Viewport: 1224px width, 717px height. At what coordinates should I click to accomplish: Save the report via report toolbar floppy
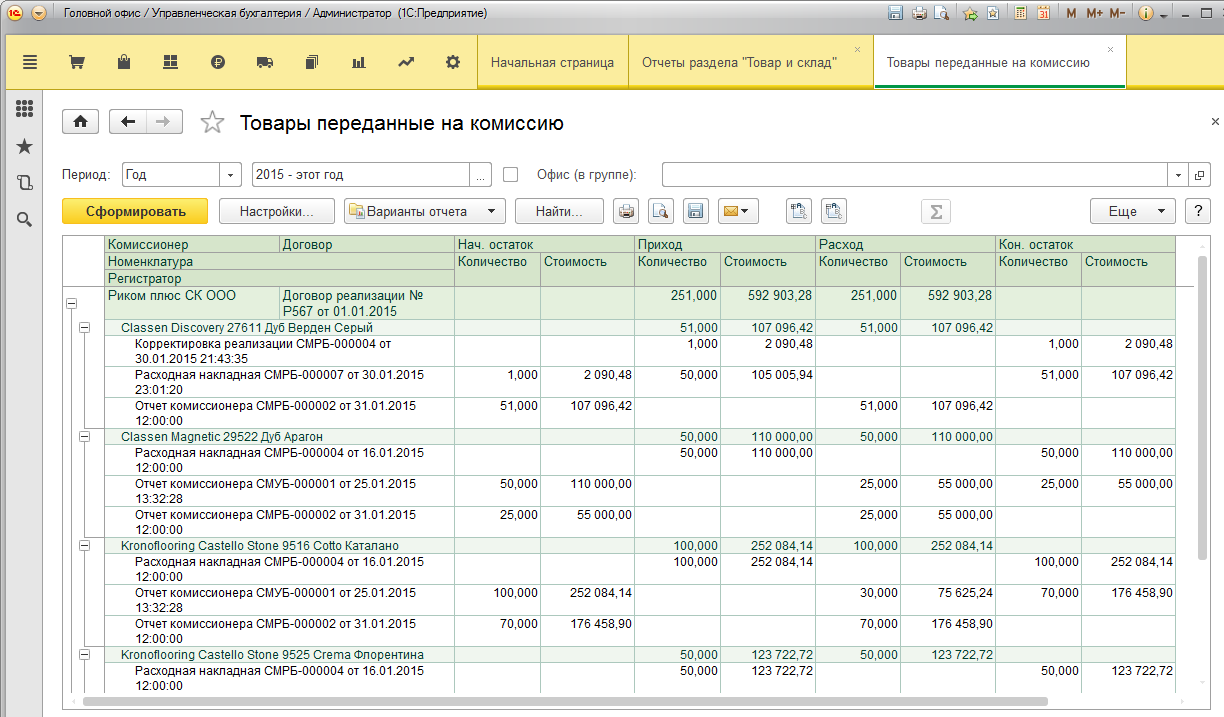[695, 211]
